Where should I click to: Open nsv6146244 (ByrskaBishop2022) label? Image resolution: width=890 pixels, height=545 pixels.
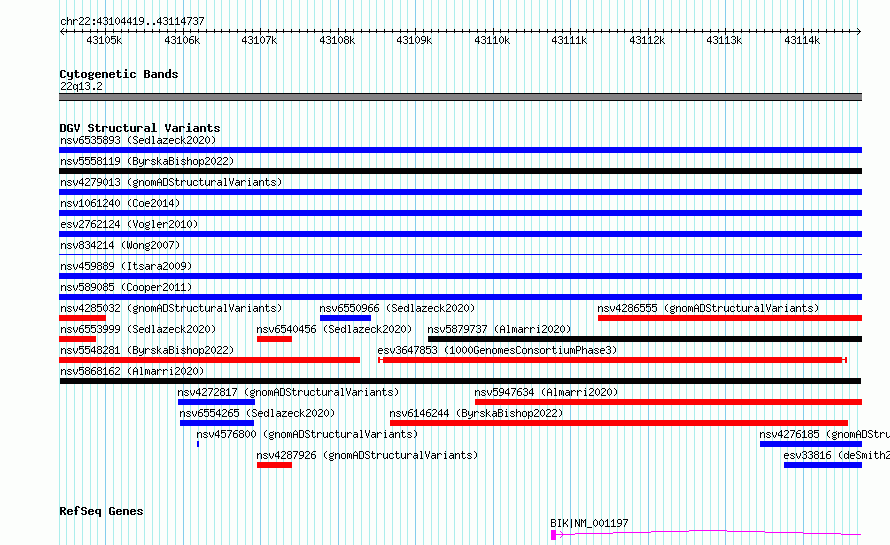[x=476, y=413]
